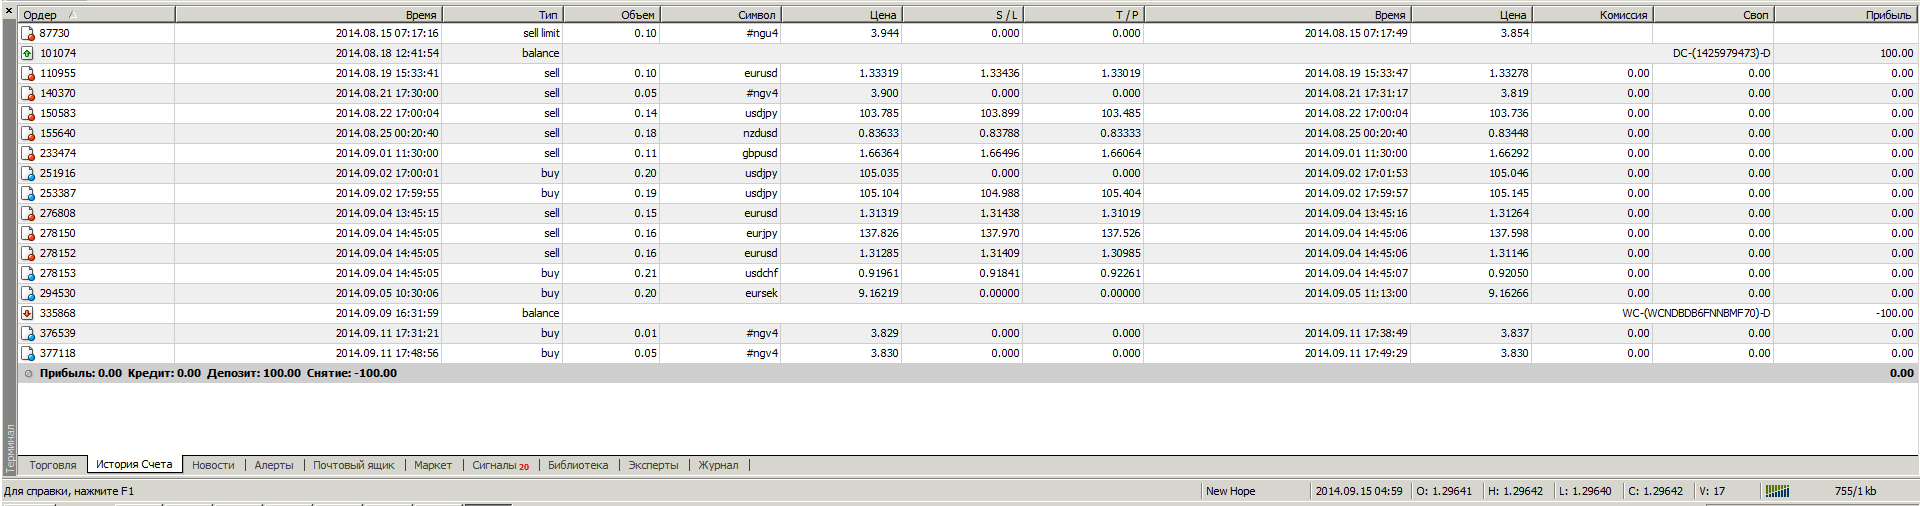Screen dimensions: 1920x506
Task: Click the connection bars indicator in status bar
Action: coord(1777,491)
